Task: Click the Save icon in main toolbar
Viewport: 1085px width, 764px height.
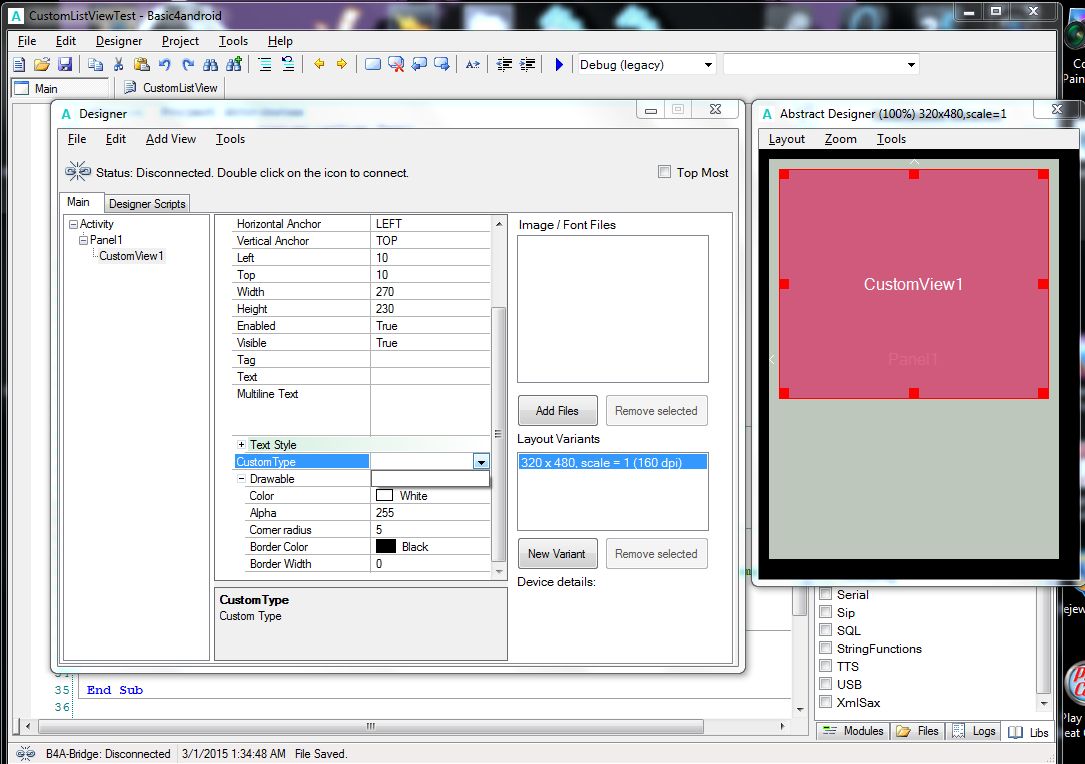Action: pyautogui.click(x=65, y=64)
